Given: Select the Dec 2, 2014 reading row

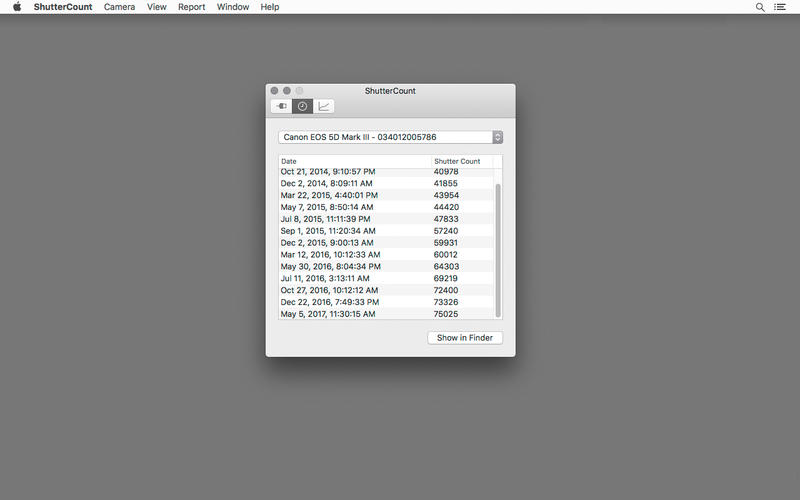Looking at the screenshot, I should [x=385, y=184].
